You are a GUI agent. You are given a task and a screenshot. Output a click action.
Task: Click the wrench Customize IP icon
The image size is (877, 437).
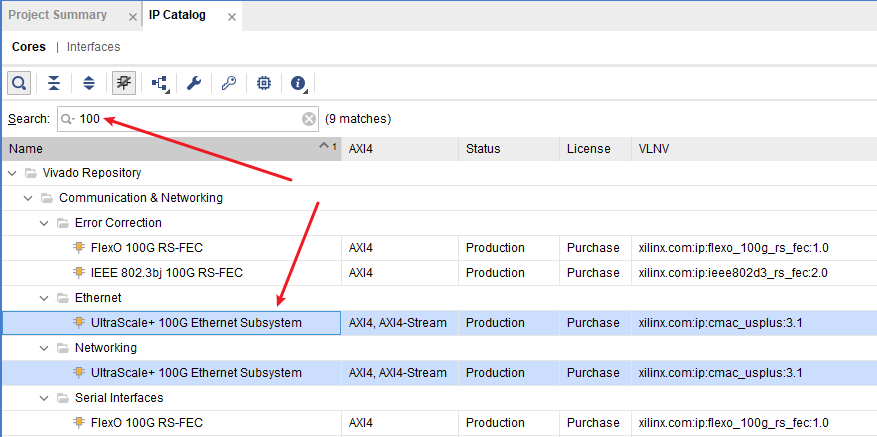click(194, 83)
